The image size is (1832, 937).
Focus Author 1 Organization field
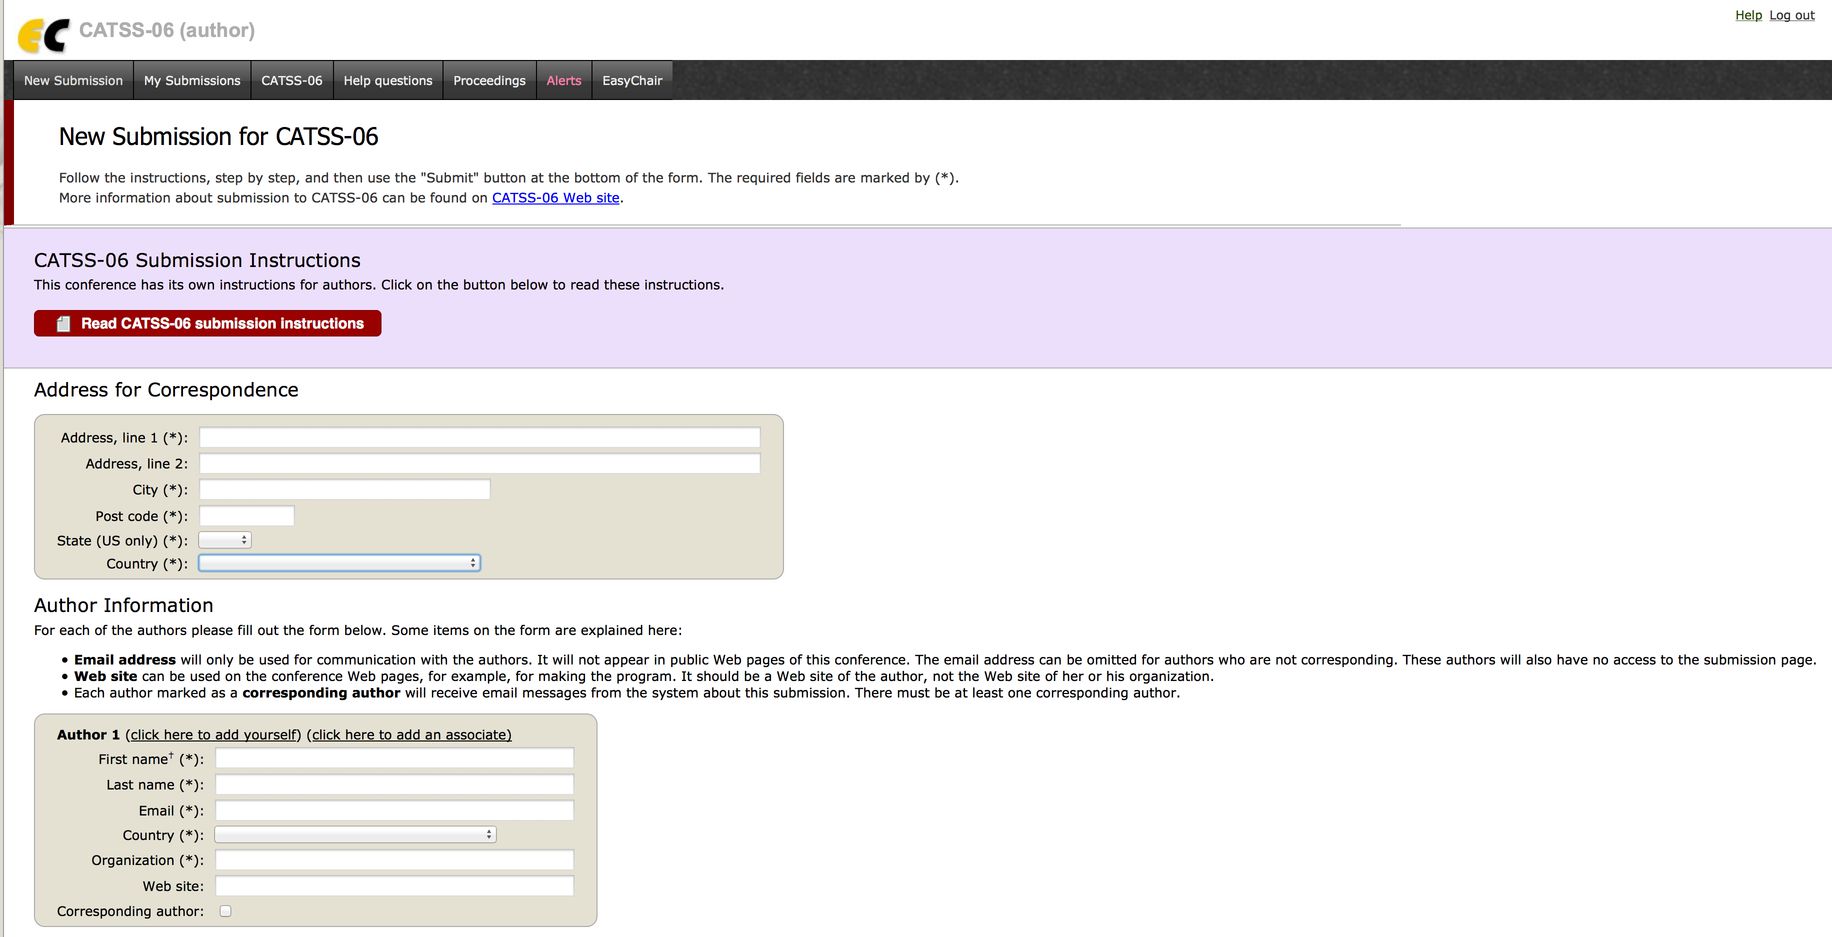click(x=395, y=860)
